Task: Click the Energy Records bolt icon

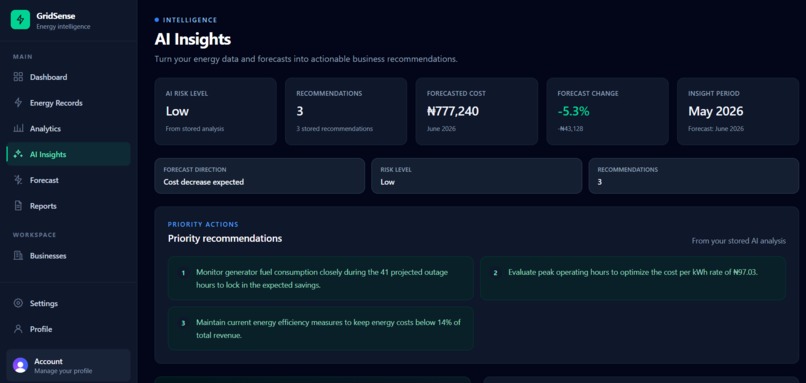Action: click(x=19, y=103)
